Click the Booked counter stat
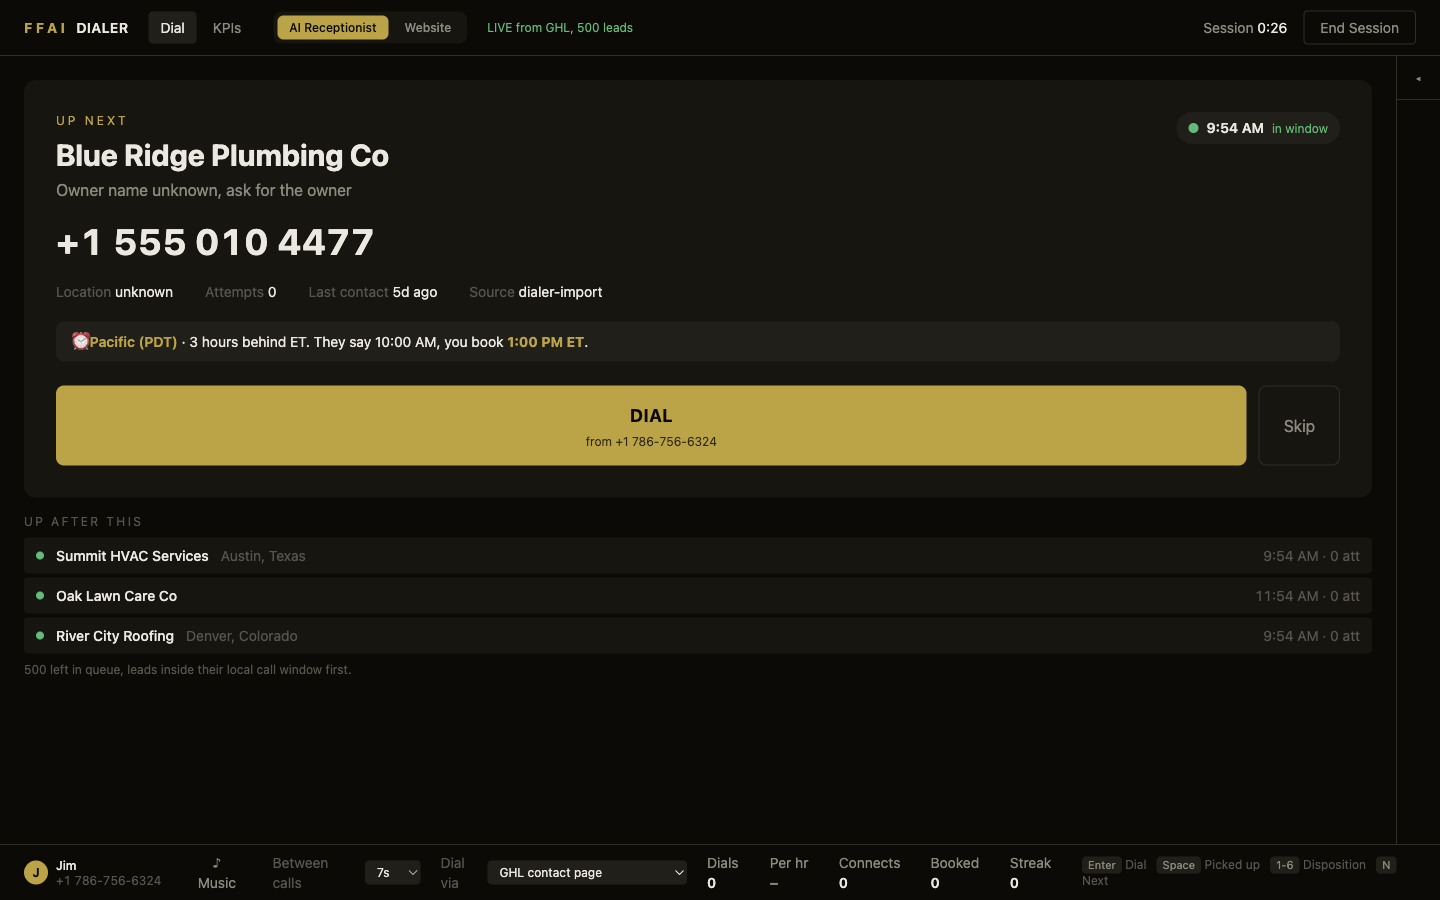This screenshot has width=1440, height=900. pyautogui.click(x=955, y=873)
